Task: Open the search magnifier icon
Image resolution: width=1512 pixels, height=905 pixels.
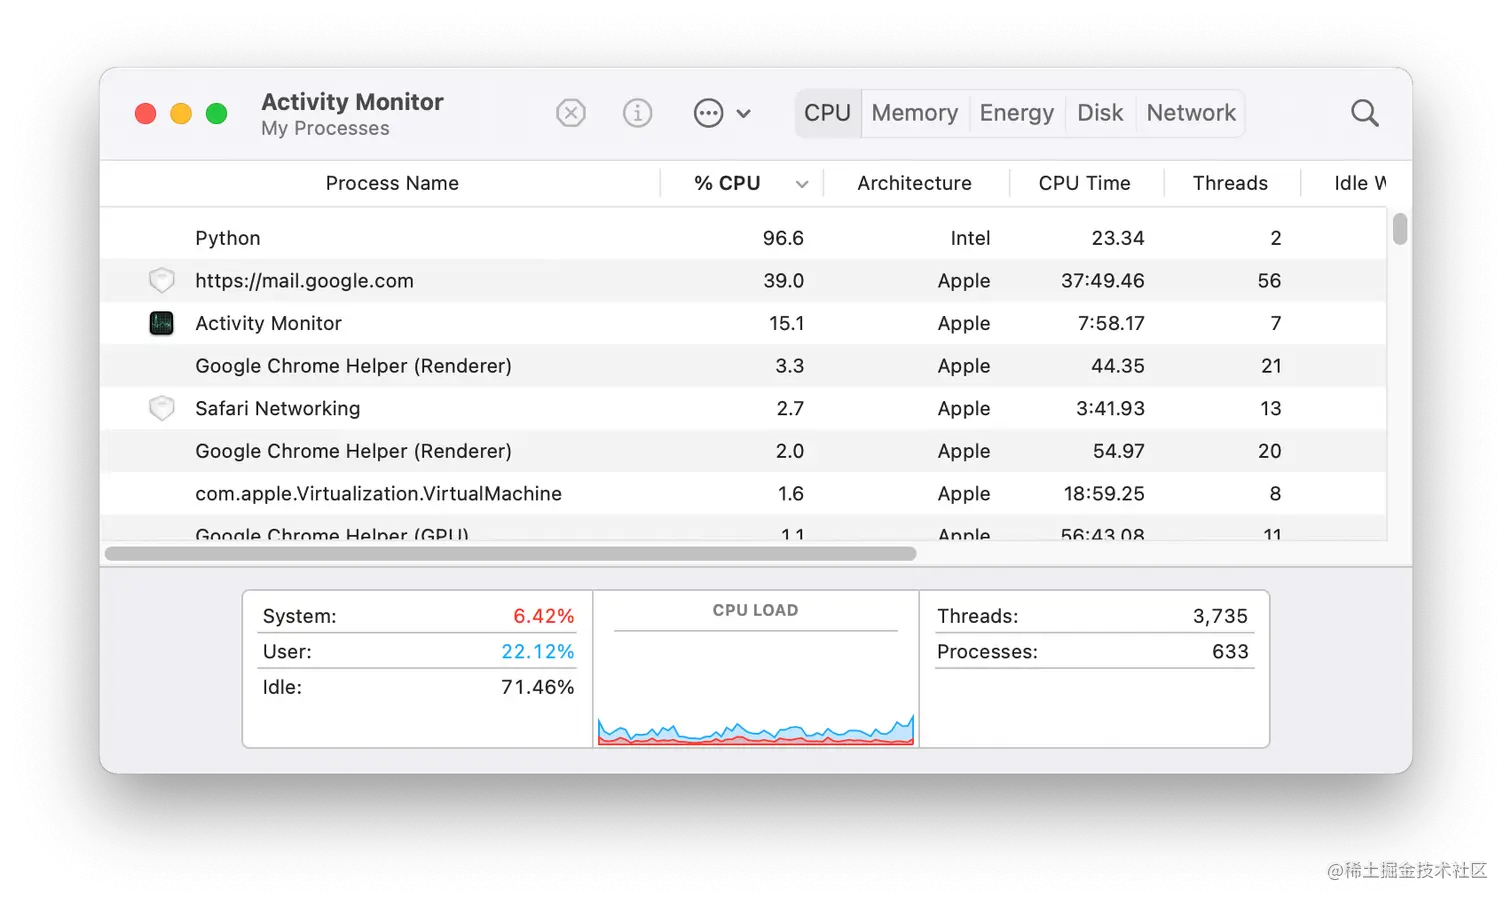Action: 1364,113
